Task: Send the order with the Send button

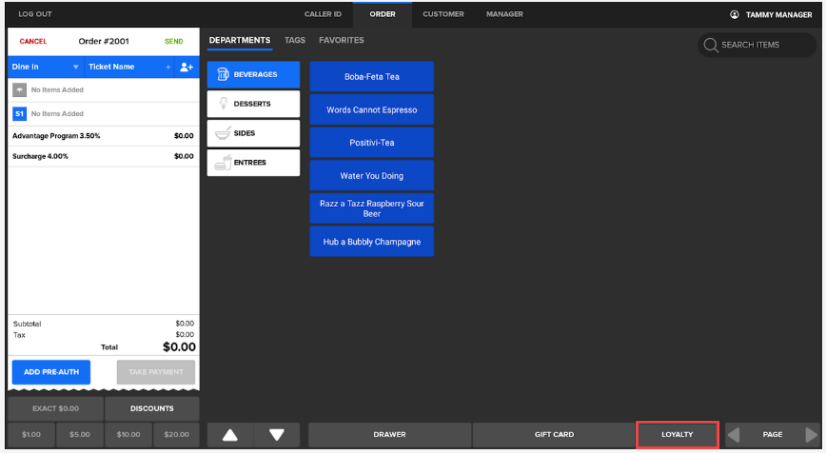Action: (174, 42)
